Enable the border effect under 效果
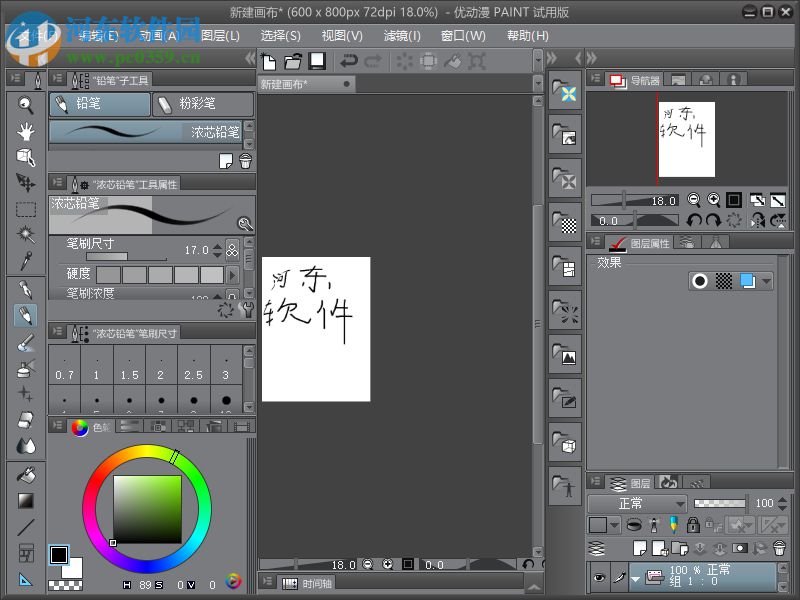The height and width of the screenshot is (600, 800). click(699, 282)
